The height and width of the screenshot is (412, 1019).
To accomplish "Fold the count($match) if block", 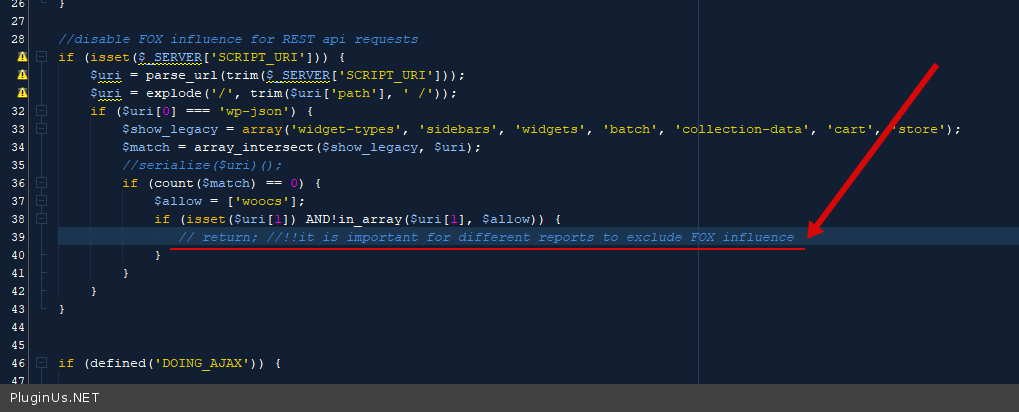I will point(42,183).
